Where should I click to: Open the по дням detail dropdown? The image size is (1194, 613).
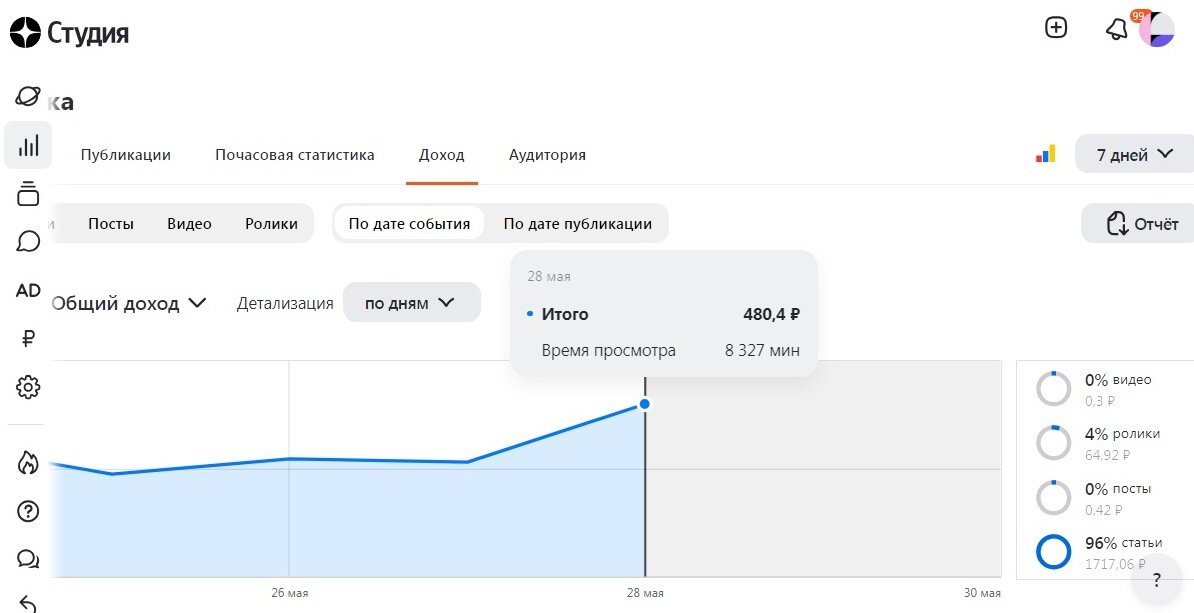(411, 302)
